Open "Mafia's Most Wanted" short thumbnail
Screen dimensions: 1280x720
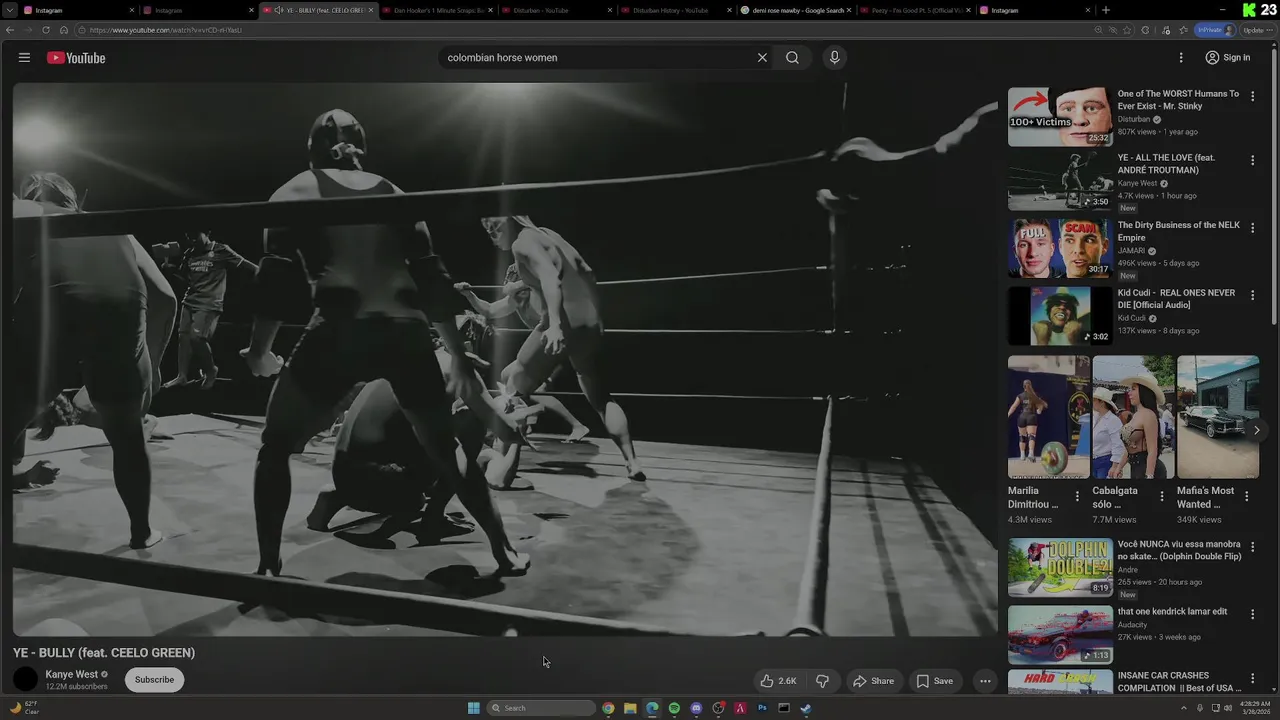pos(1218,417)
